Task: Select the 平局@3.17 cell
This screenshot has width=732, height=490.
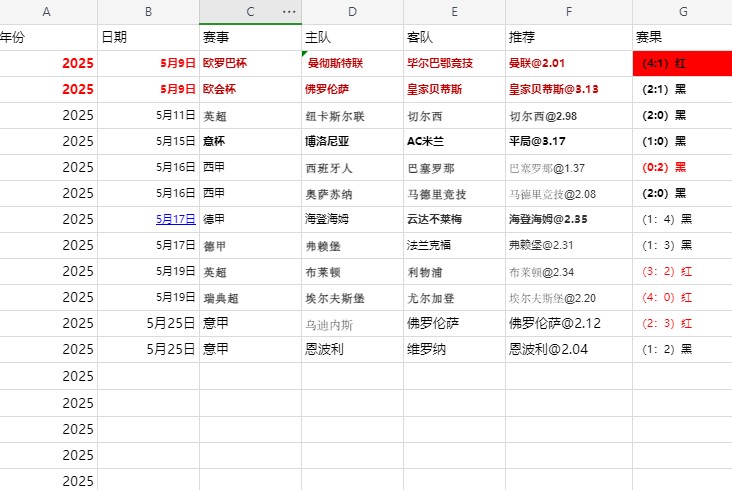Action: click(x=568, y=141)
